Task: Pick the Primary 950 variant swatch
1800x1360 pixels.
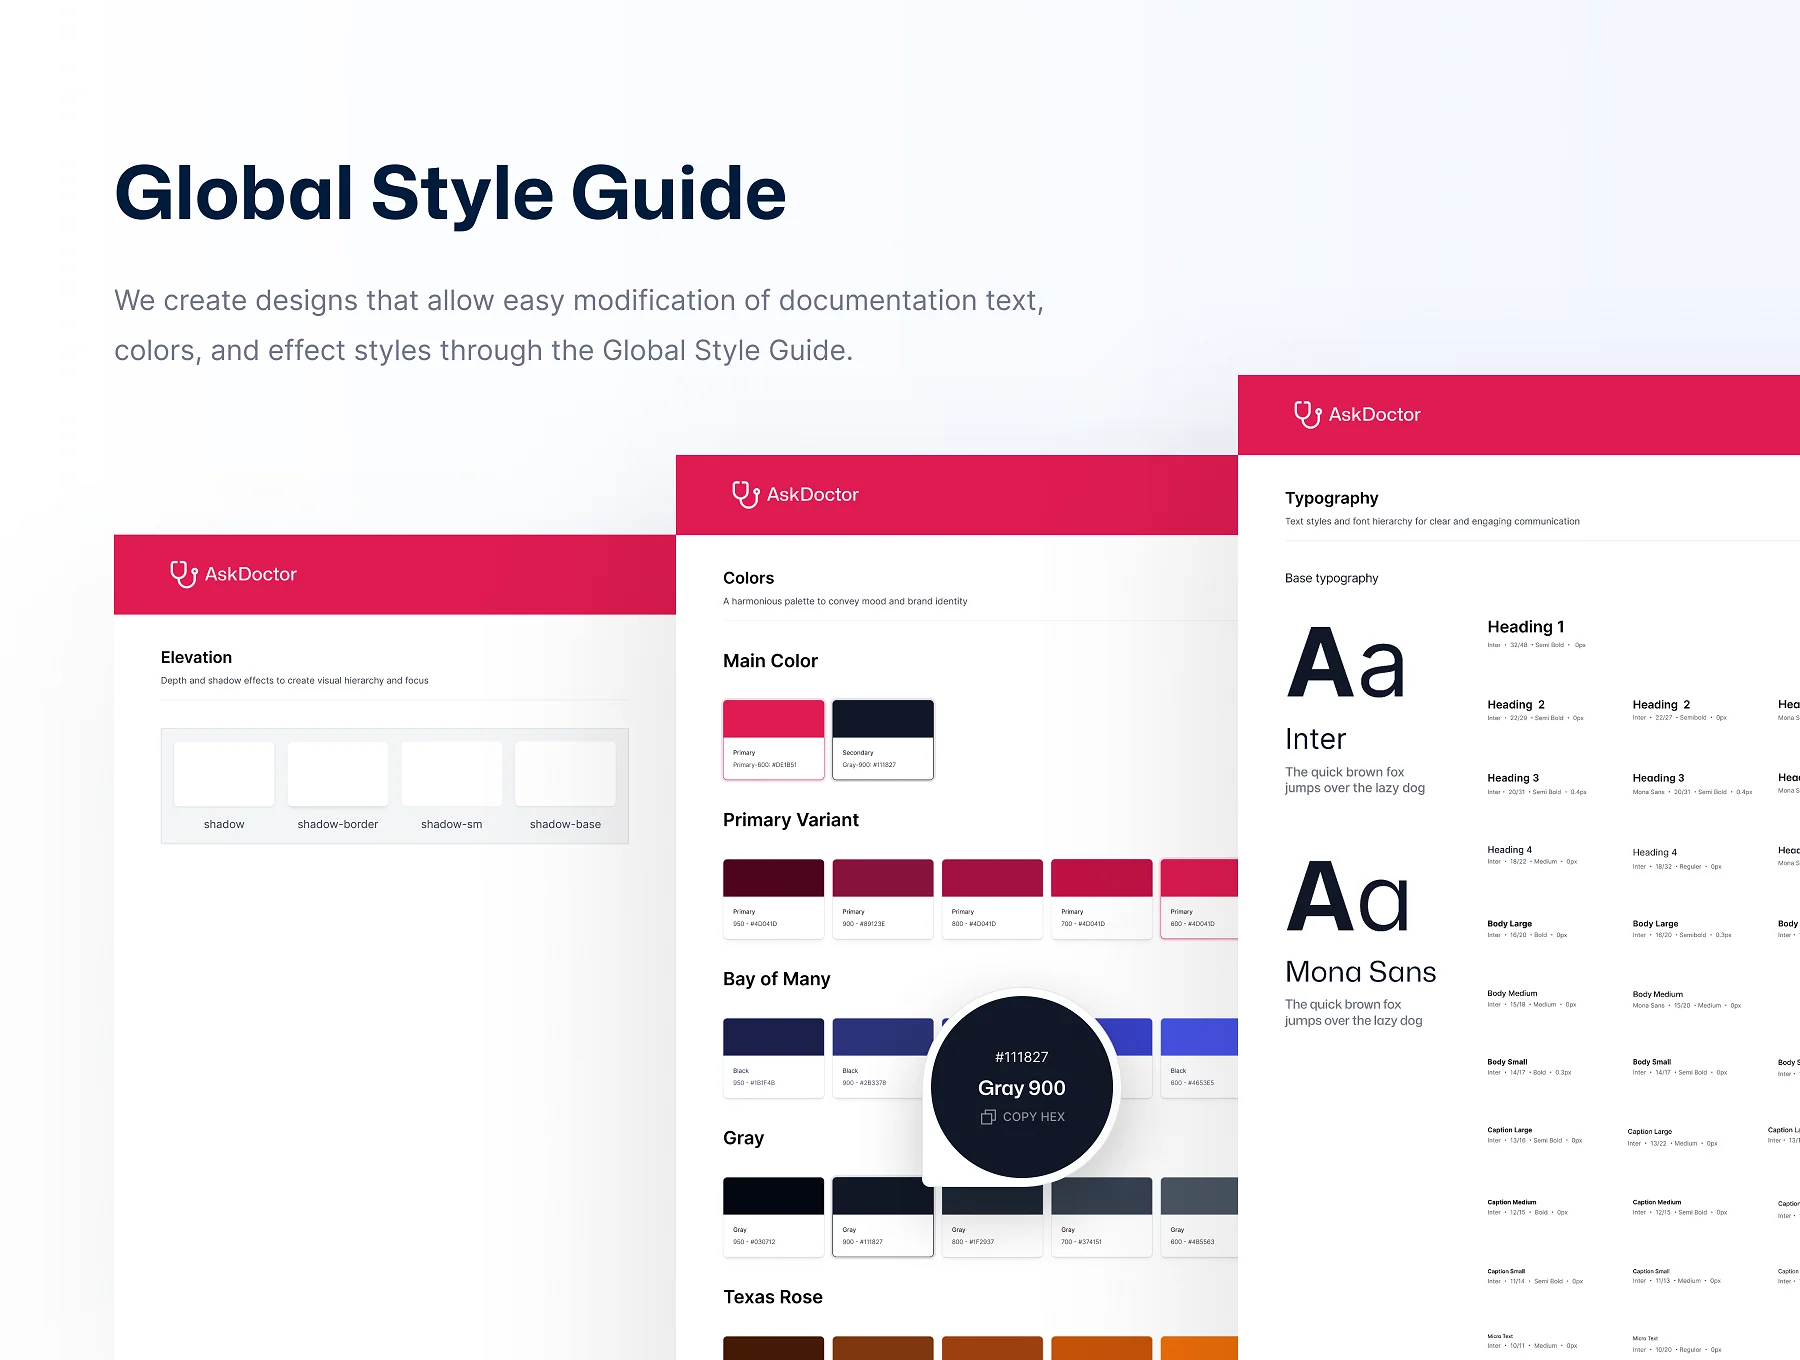Action: pos(774,899)
